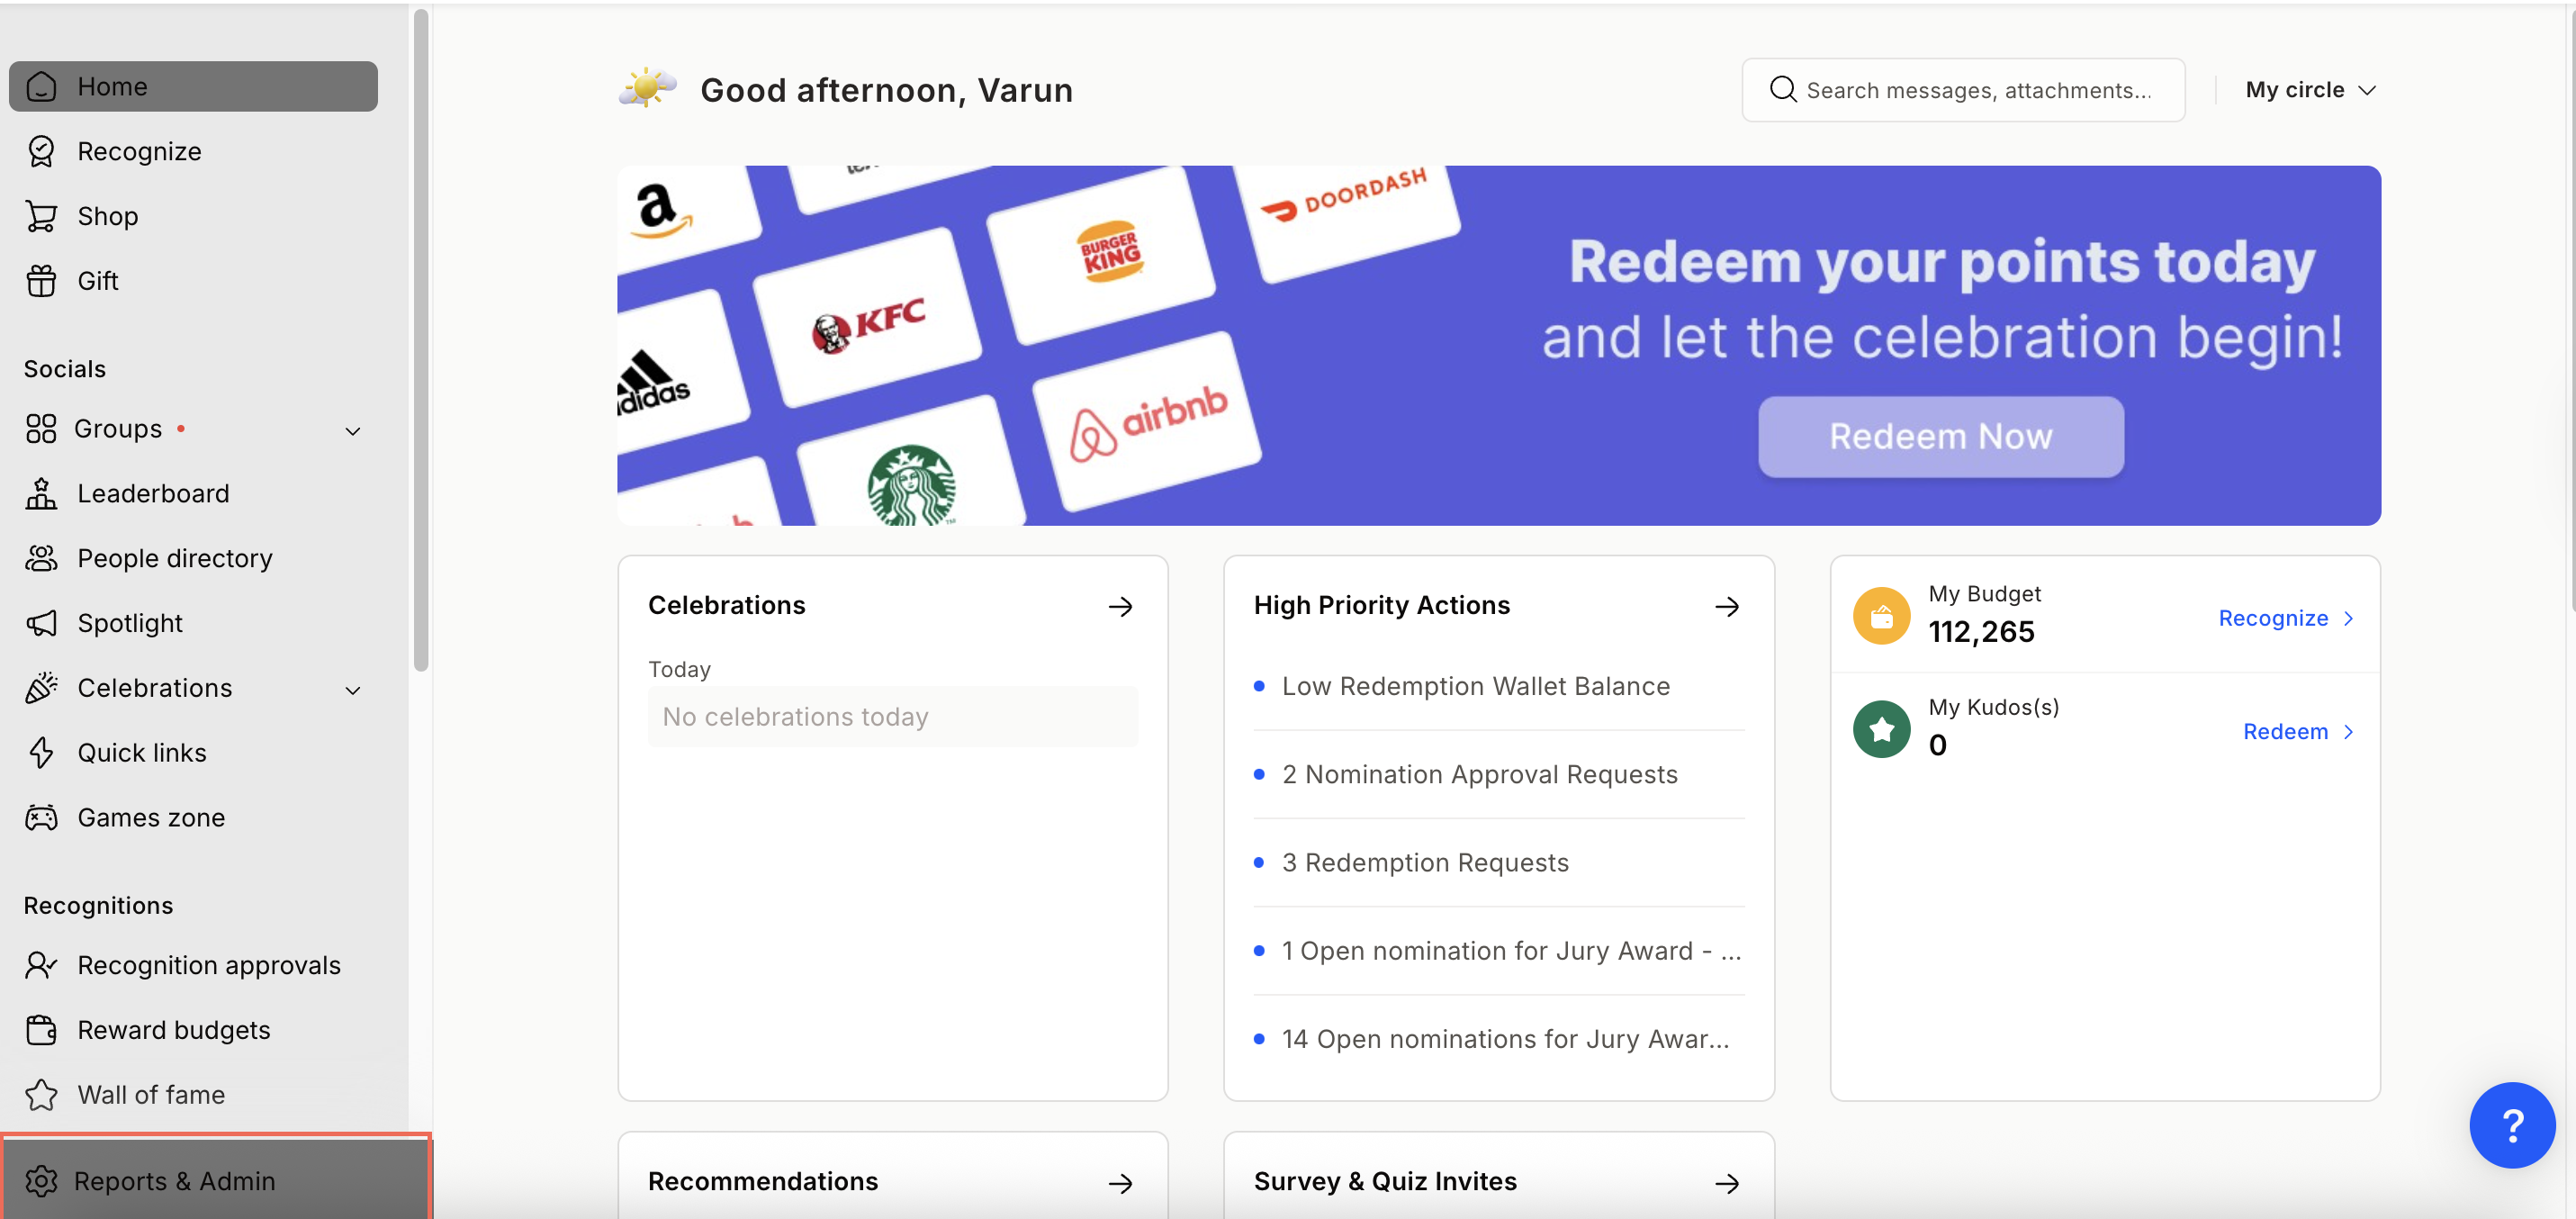Open Recommendations card via its arrow
2576x1219 pixels.
coord(1121,1184)
